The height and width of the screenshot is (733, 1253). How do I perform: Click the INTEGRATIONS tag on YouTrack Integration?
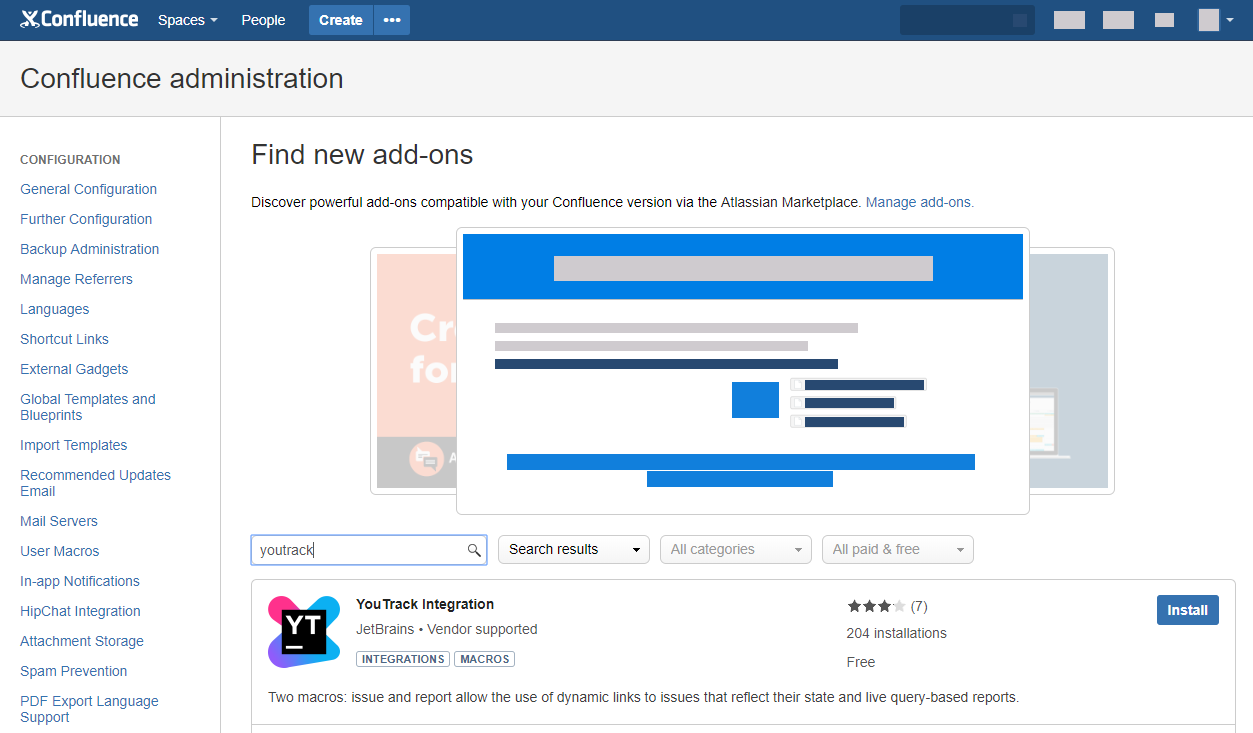402,658
